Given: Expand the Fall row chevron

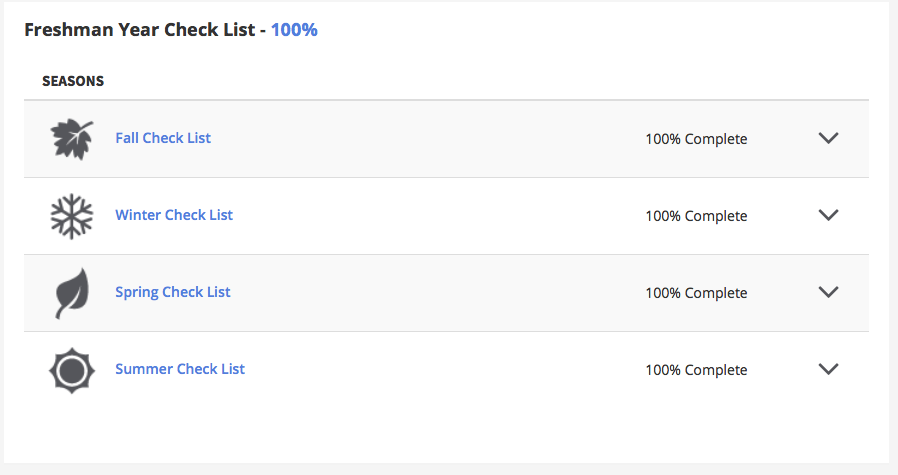Looking at the screenshot, I should (828, 138).
